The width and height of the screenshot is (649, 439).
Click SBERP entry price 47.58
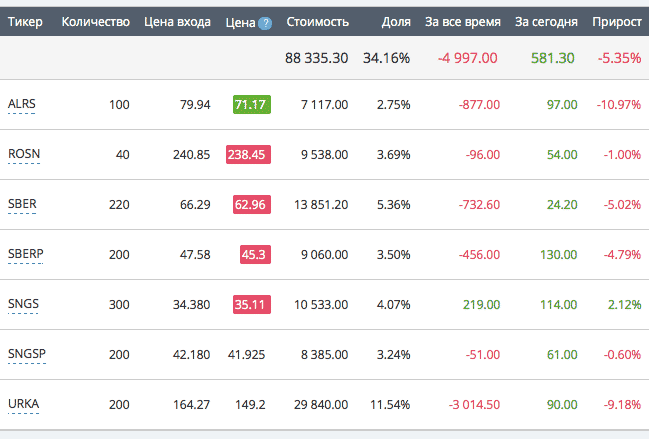[x=195, y=254]
